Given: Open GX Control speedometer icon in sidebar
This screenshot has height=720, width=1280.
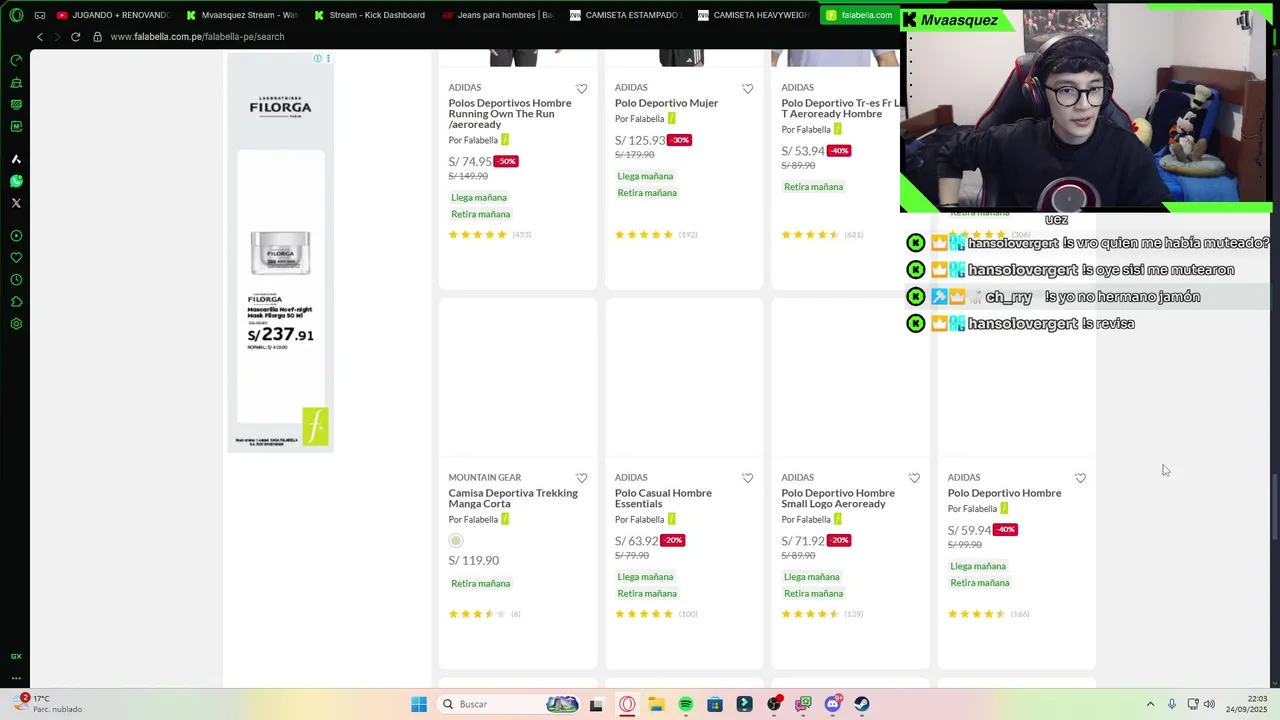Looking at the screenshot, I should click(16, 60).
